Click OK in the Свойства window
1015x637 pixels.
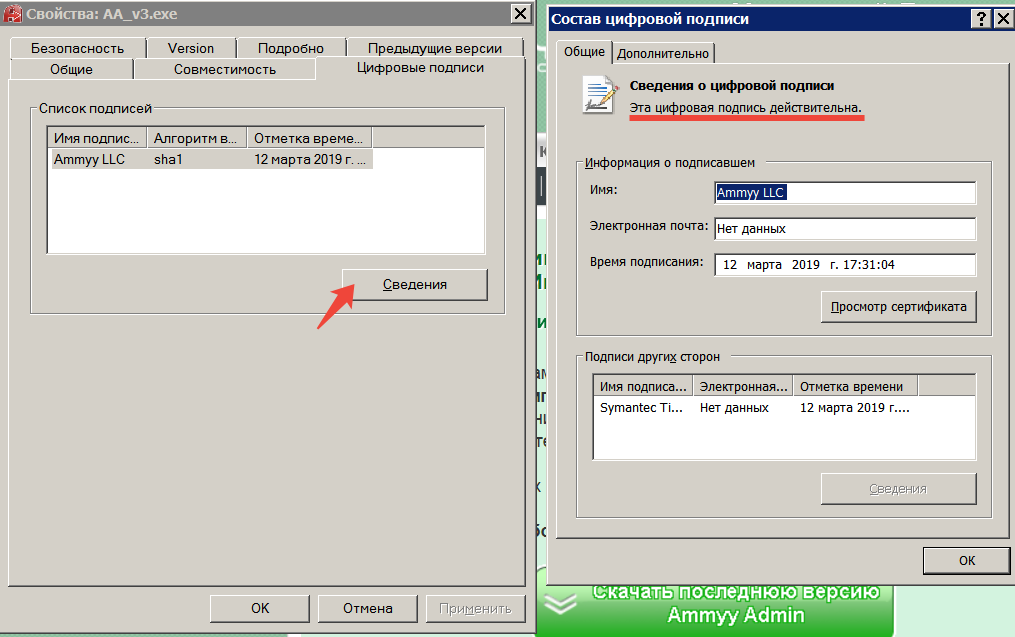coord(260,609)
